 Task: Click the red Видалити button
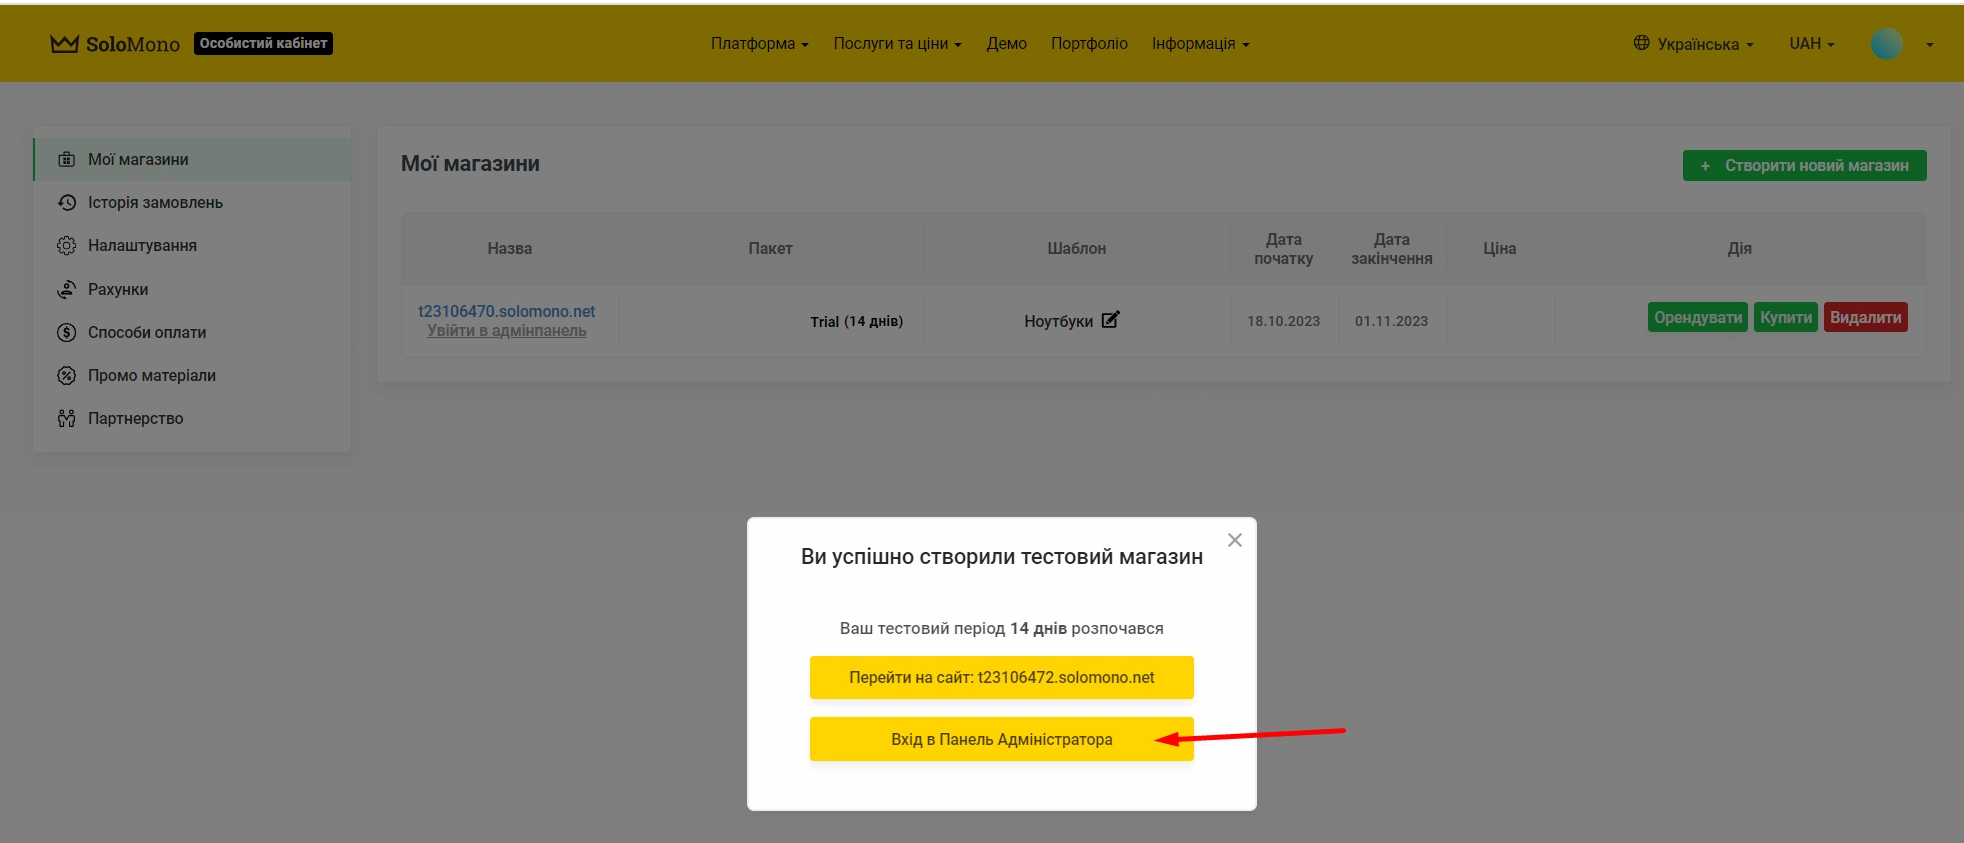[x=1865, y=318]
